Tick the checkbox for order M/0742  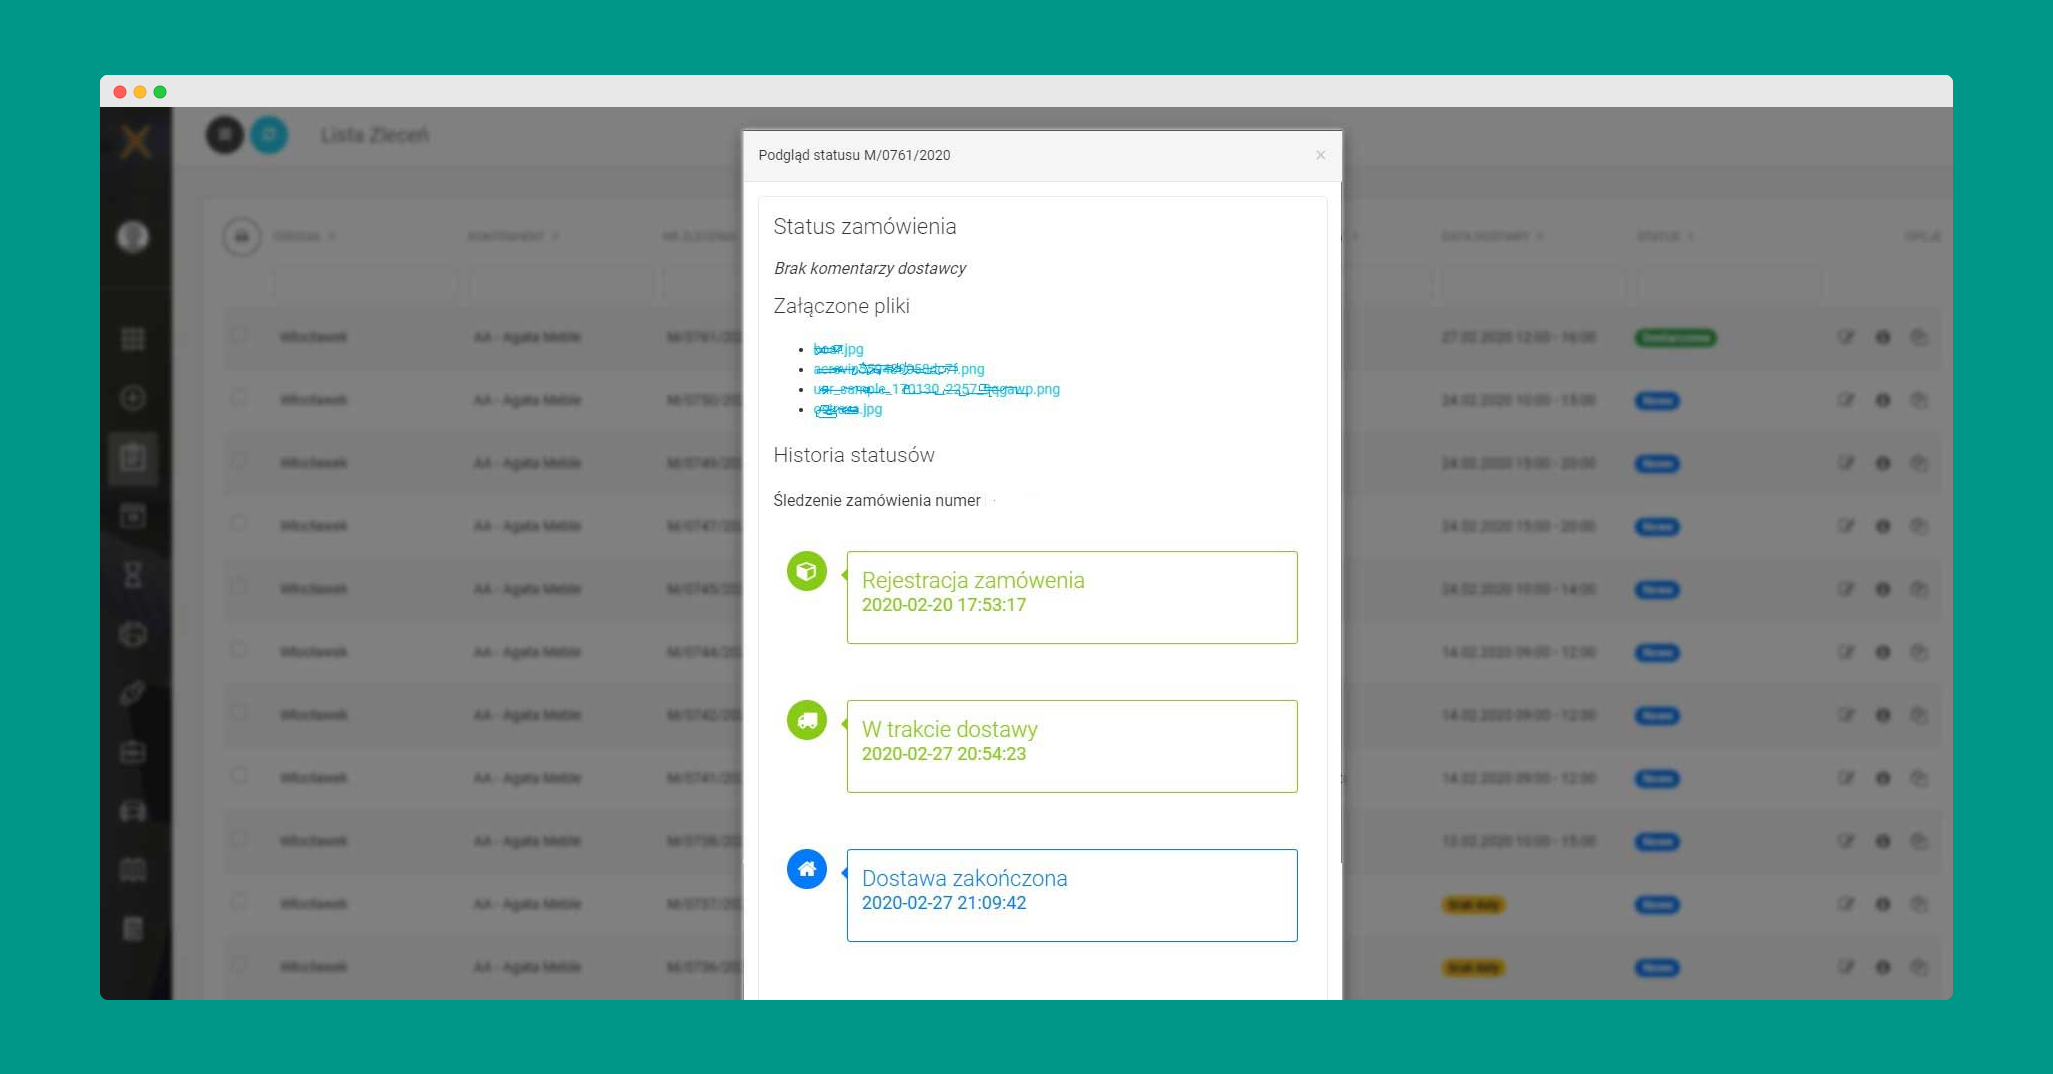point(239,713)
